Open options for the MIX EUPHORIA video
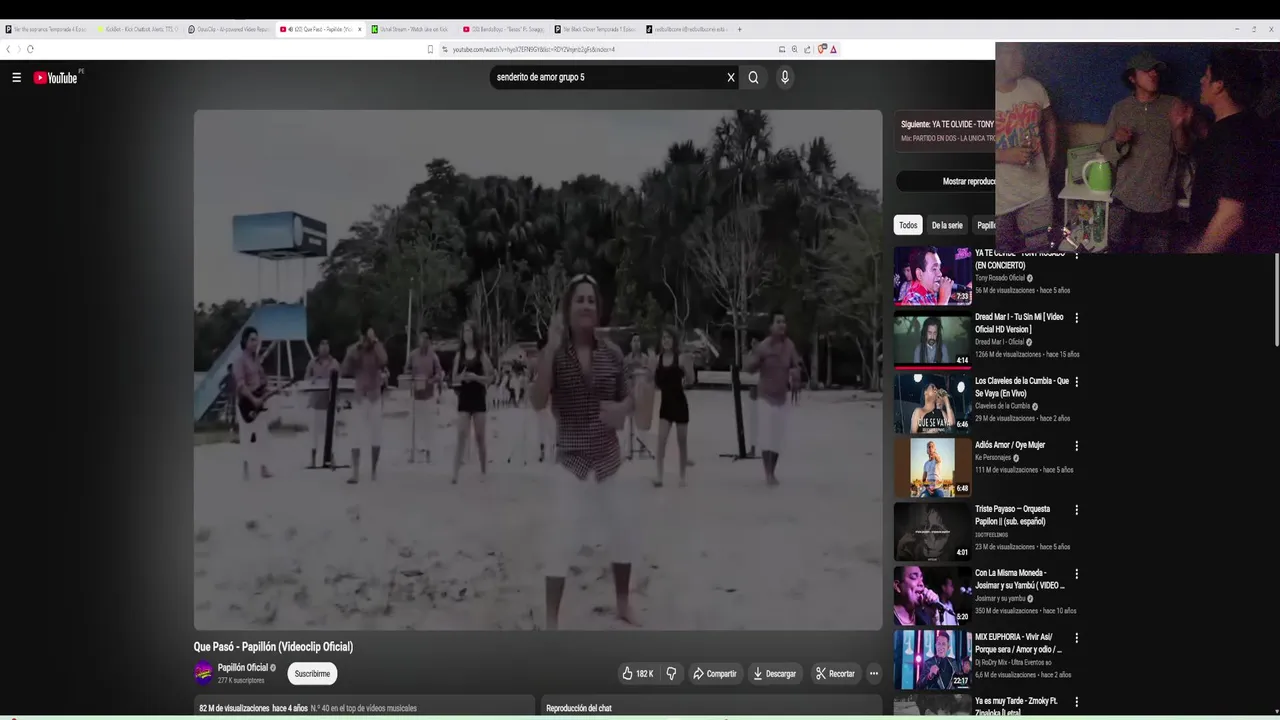The height and width of the screenshot is (720, 1280). [1076, 638]
